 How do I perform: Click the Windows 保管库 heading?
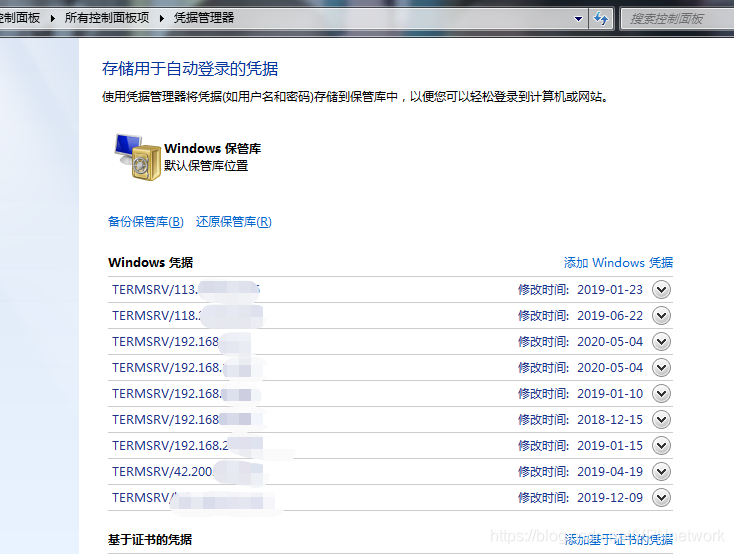tap(212, 148)
